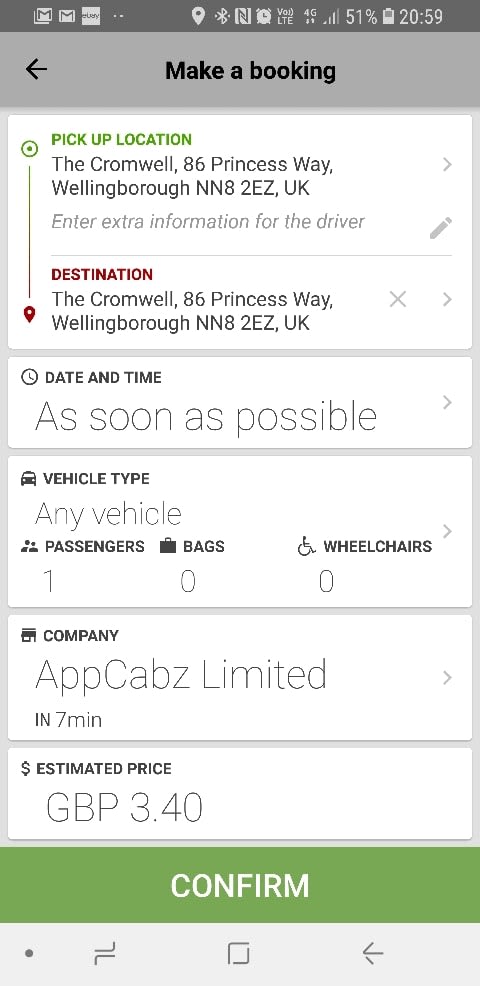The width and height of the screenshot is (480, 986).
Task: Tap Android recent apps navigation button
Action: point(104,955)
